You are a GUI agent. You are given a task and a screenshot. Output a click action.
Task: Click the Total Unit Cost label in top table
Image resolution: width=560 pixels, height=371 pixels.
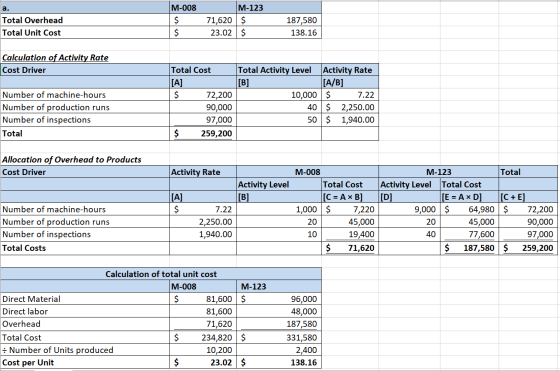[31, 32]
